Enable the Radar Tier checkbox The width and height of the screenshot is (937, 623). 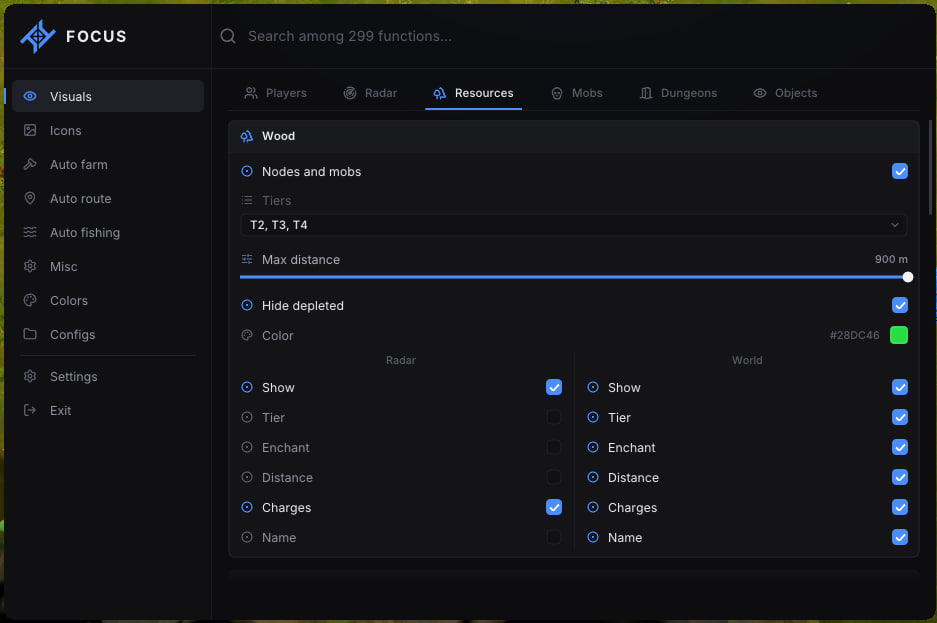point(554,417)
